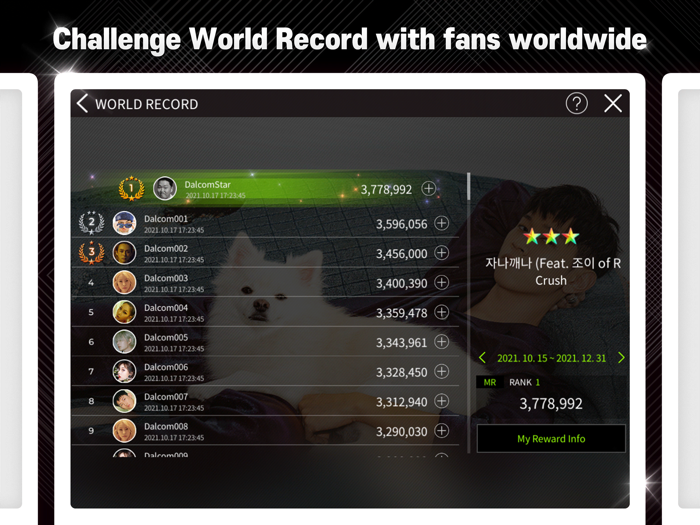Tap plus icon next to Dalcom005's 3,343,961
This screenshot has height=525, width=700.
point(442,342)
